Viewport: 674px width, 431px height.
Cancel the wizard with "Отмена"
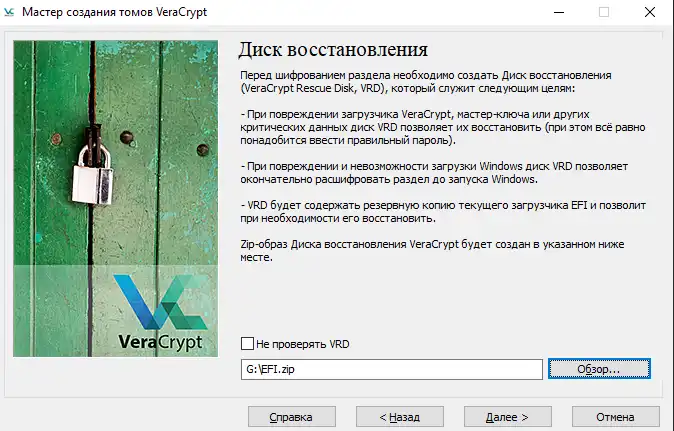[x=614, y=416]
